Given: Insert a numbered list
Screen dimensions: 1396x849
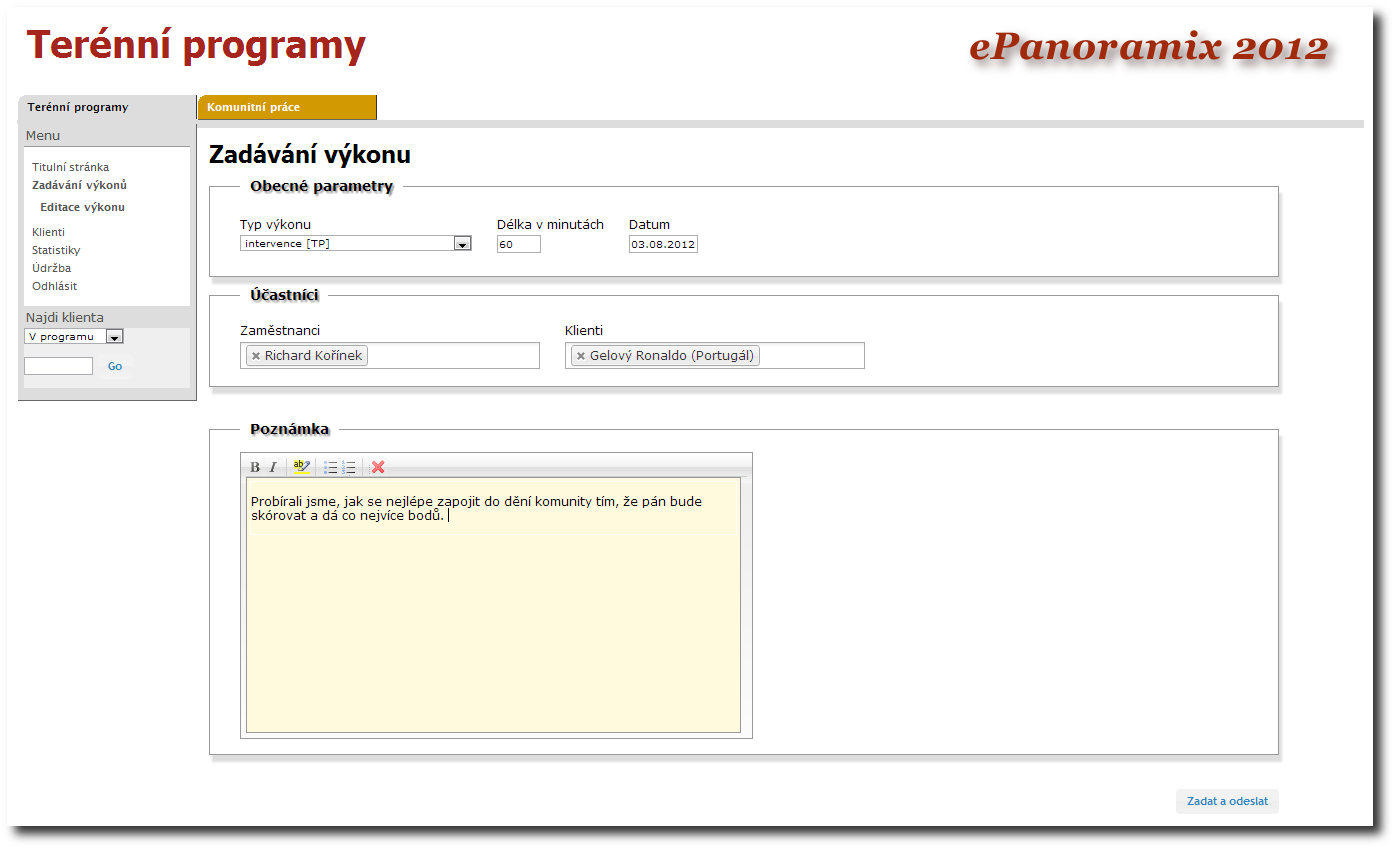Looking at the screenshot, I should pos(348,467).
